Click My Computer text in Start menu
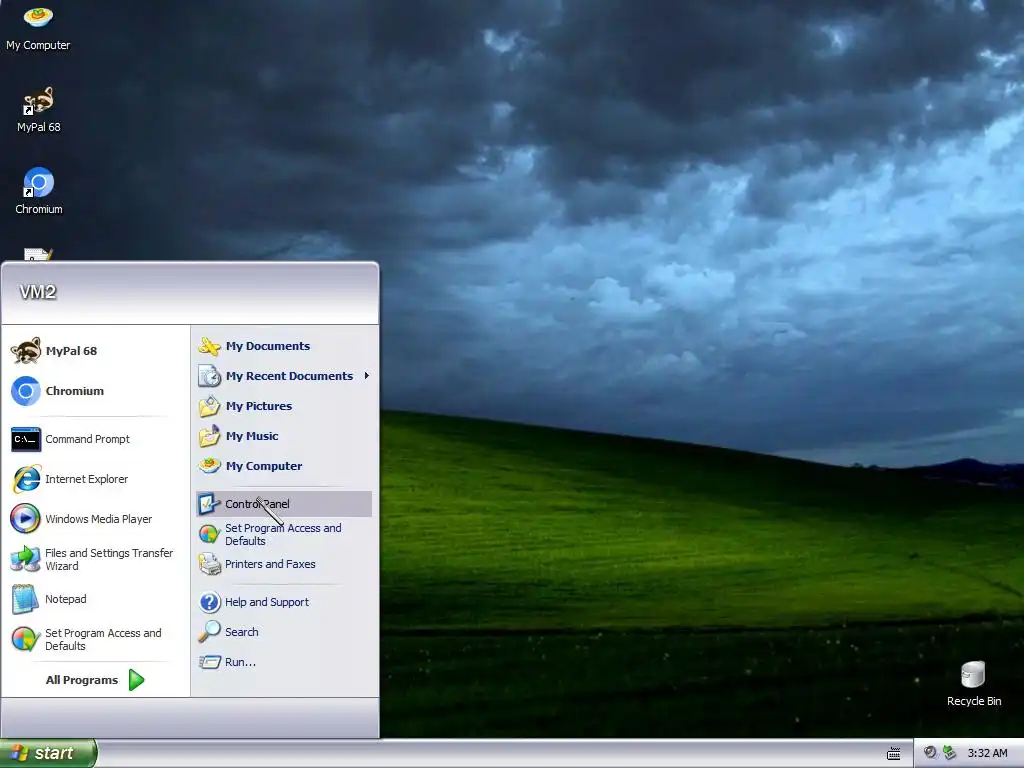Screen dimensions: 1024x768 coord(264,466)
